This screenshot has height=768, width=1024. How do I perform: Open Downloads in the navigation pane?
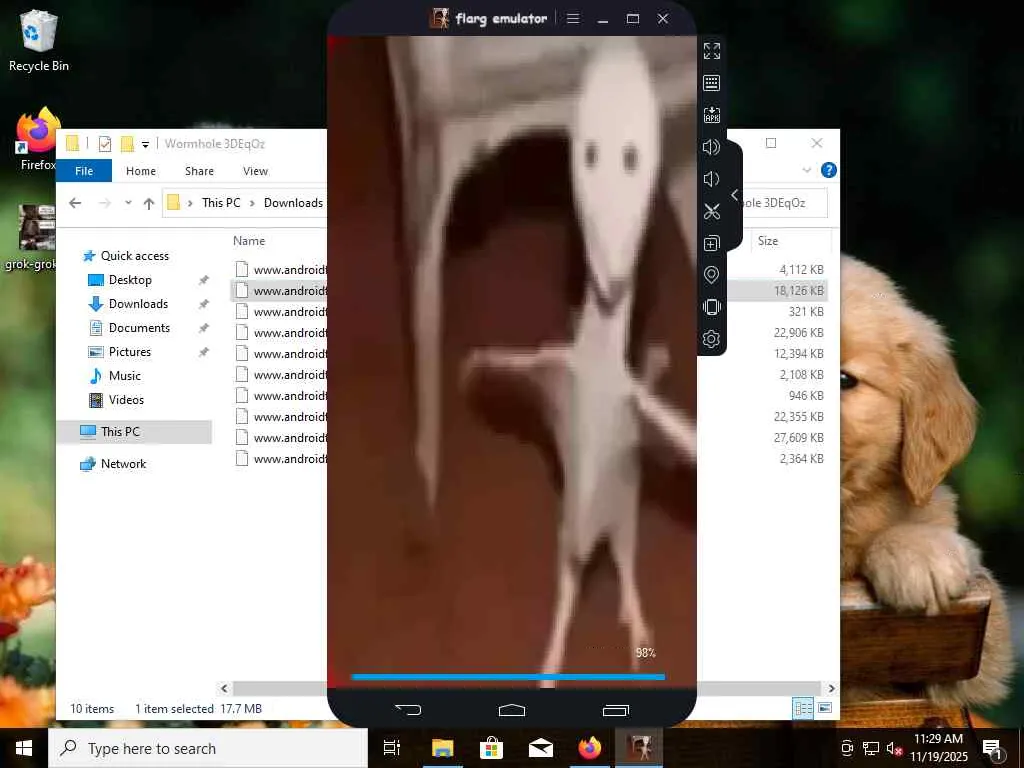[x=138, y=304]
